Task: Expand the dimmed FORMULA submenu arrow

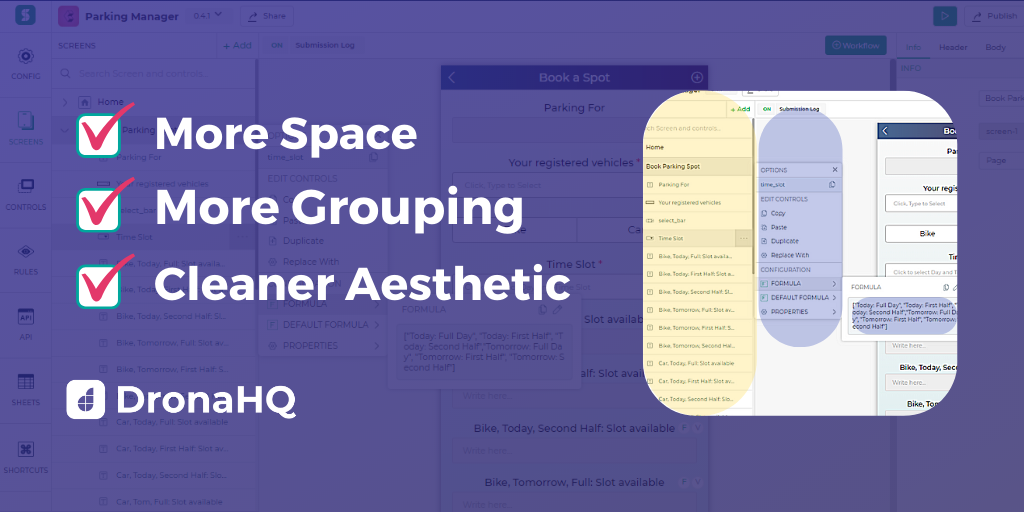Action: tap(376, 304)
